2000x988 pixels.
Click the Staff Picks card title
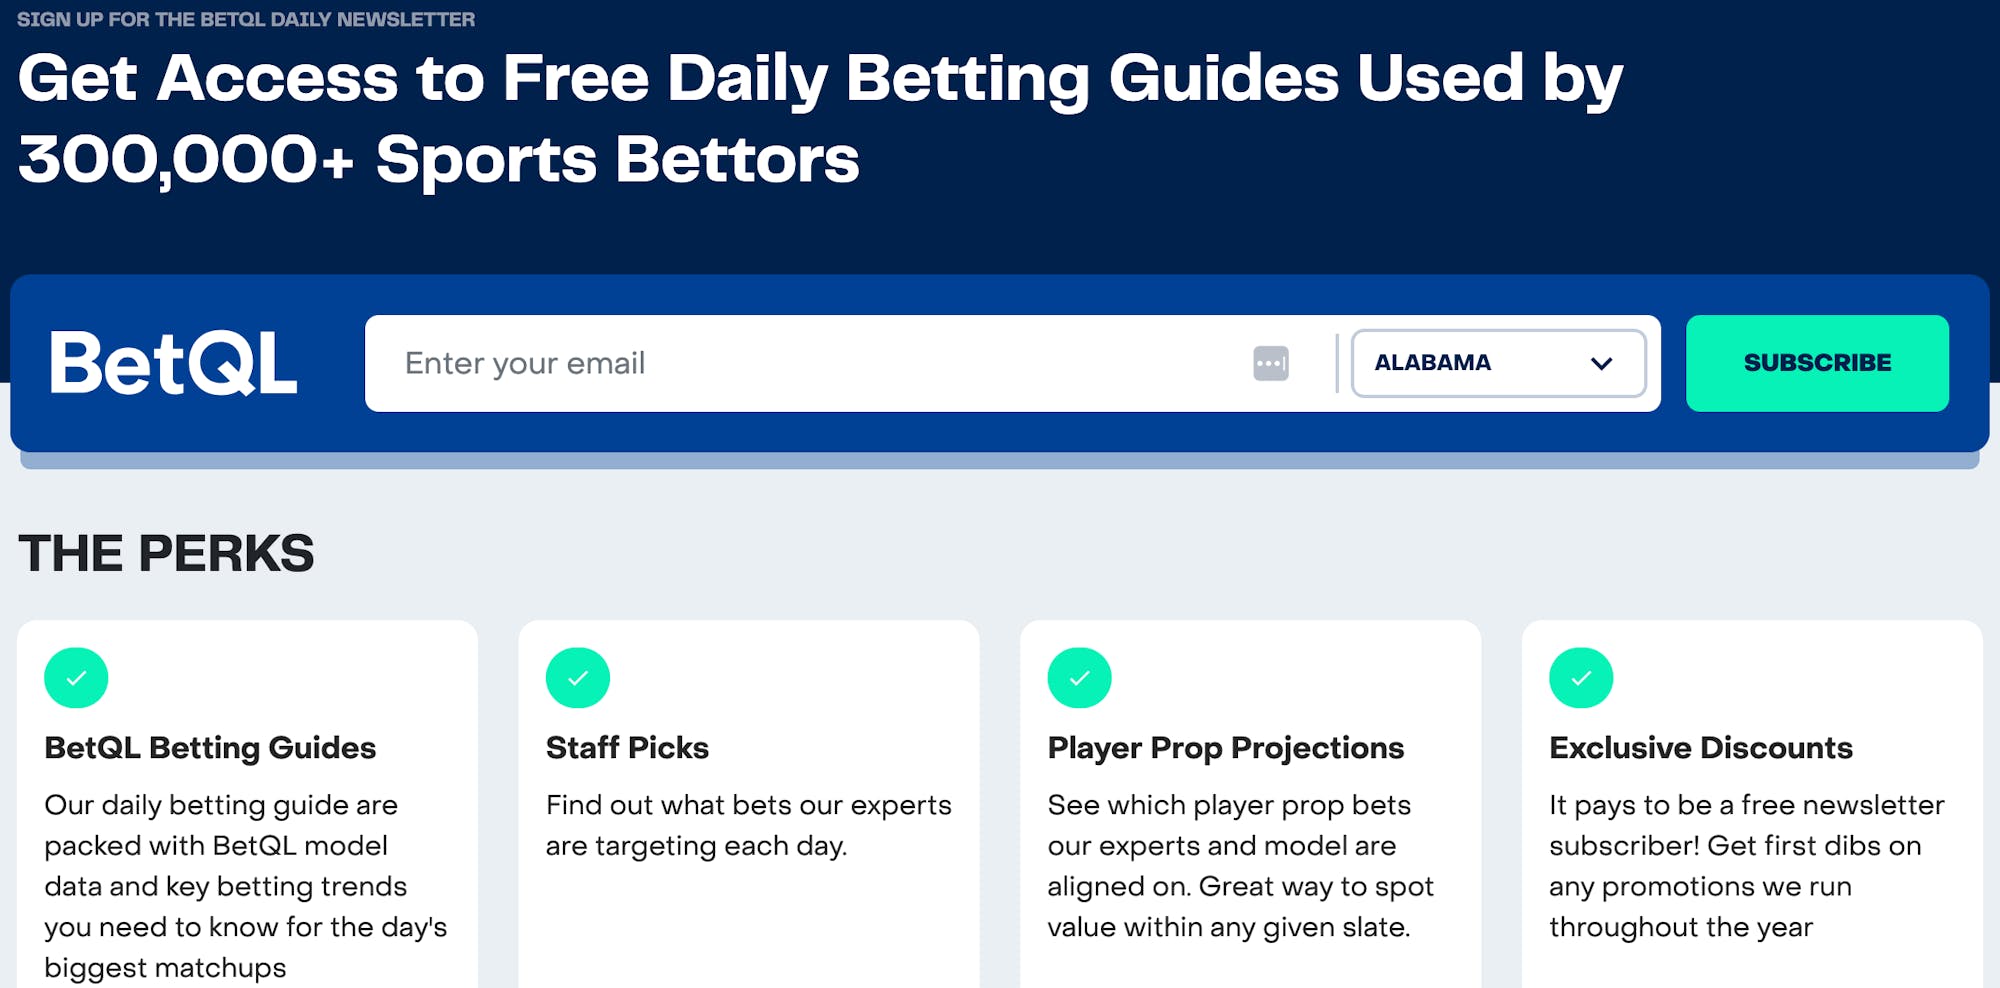coord(627,748)
